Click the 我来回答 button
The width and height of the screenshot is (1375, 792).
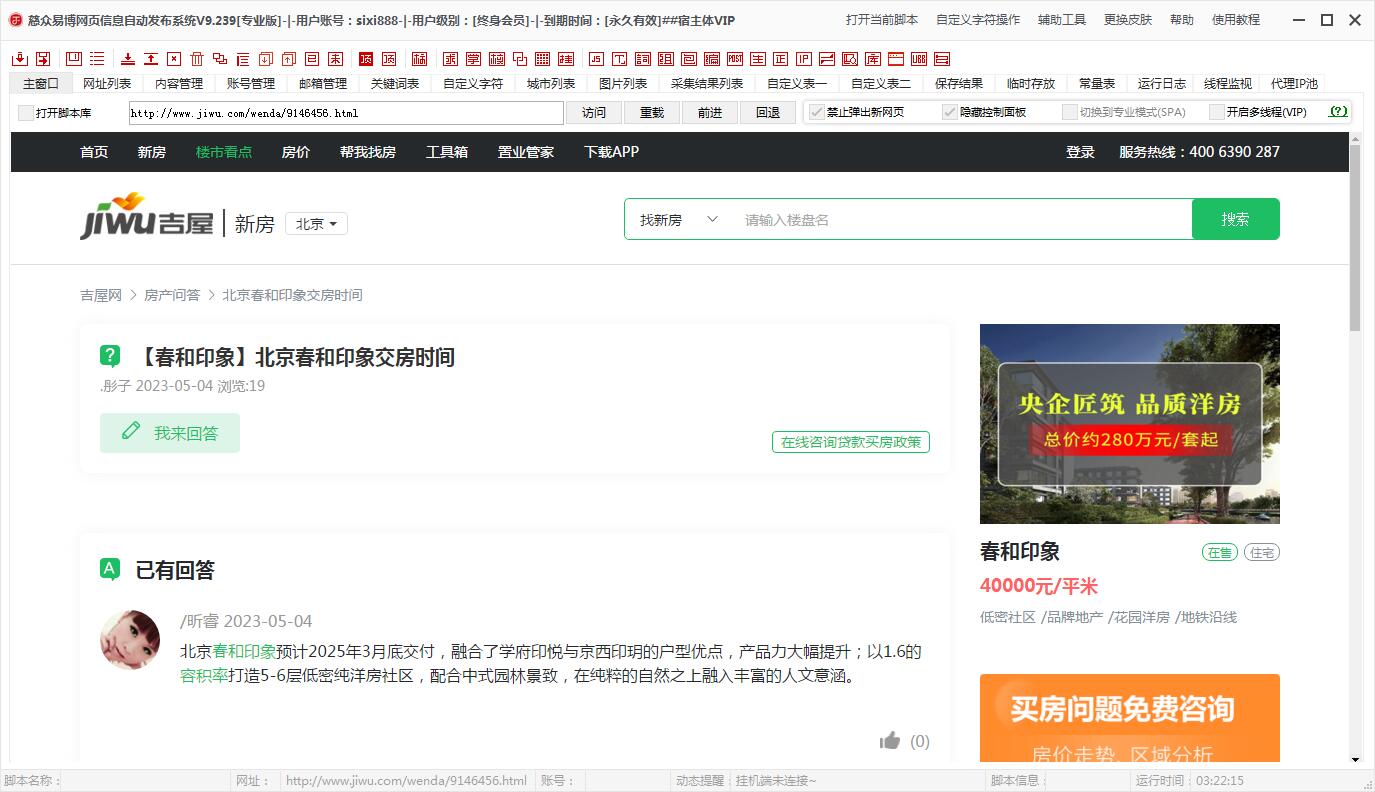pyautogui.click(x=170, y=433)
